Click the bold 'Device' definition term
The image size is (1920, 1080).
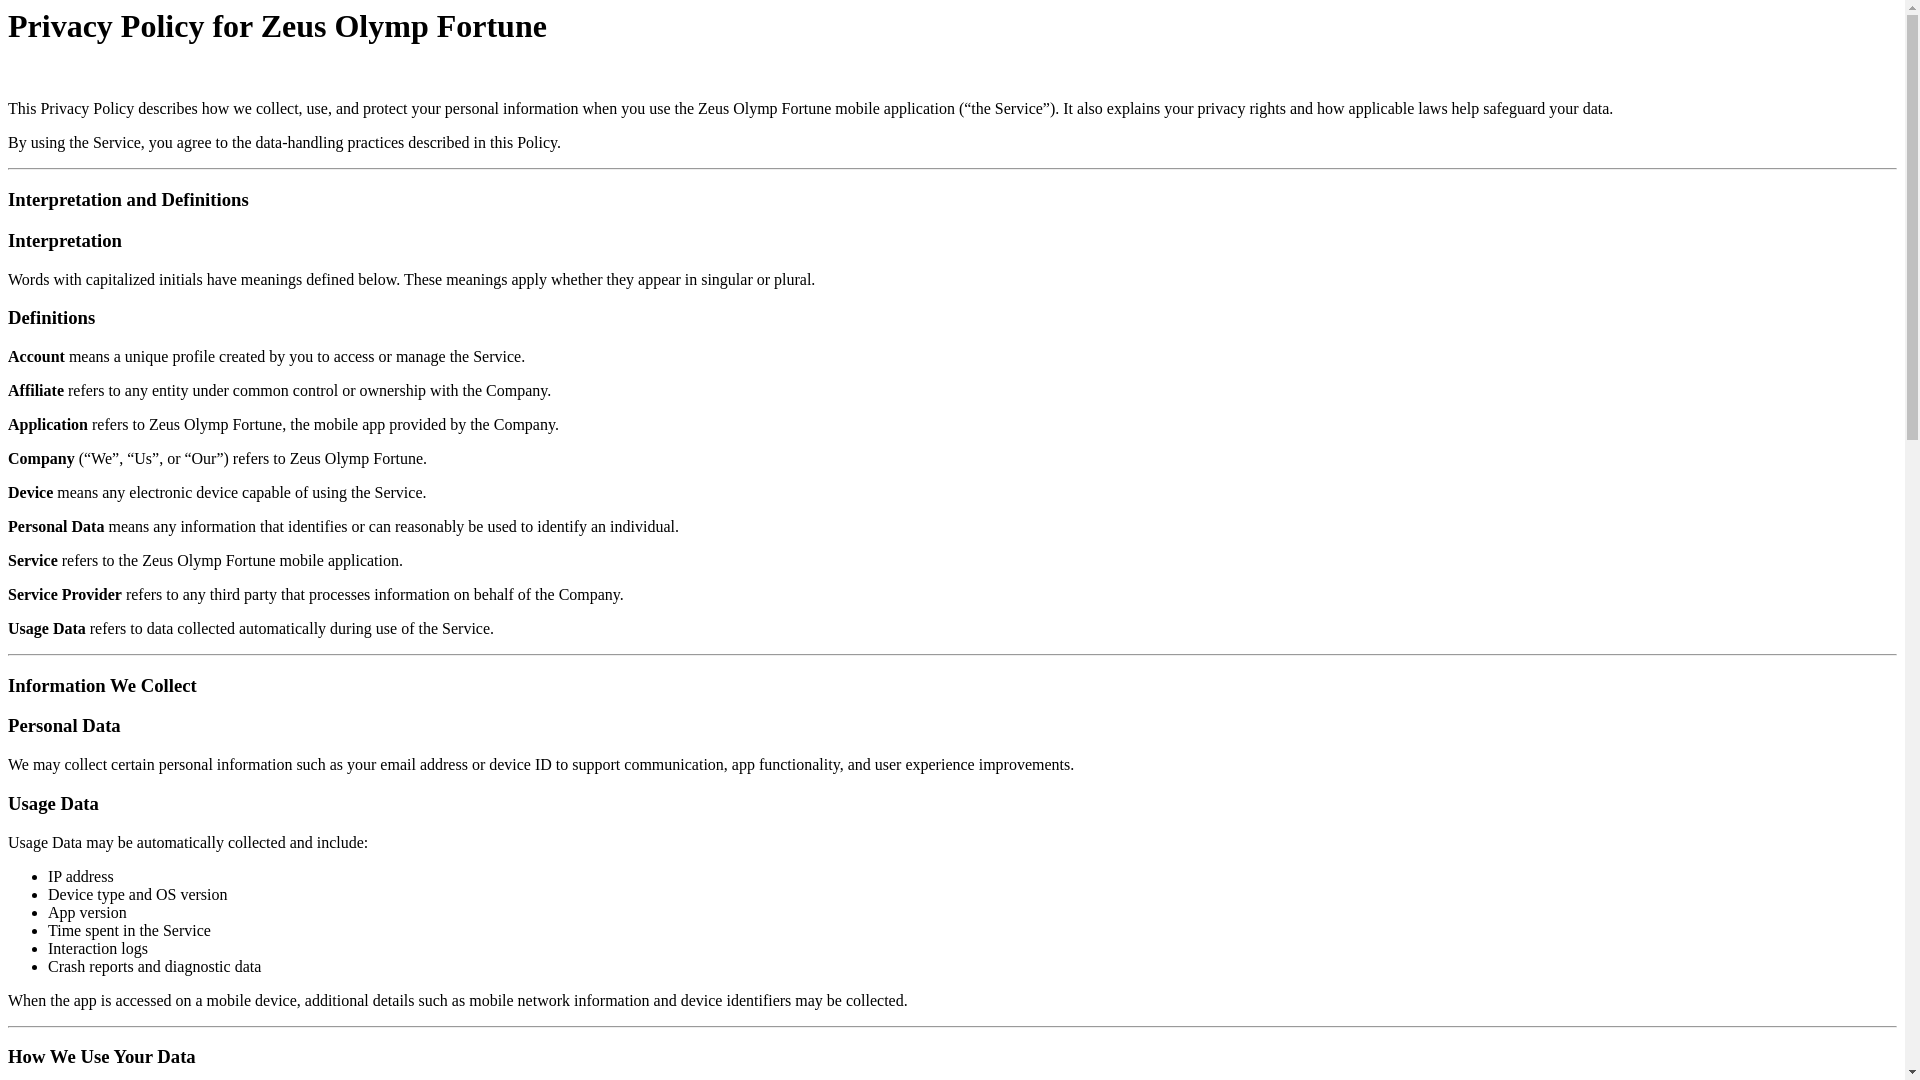[31, 493]
